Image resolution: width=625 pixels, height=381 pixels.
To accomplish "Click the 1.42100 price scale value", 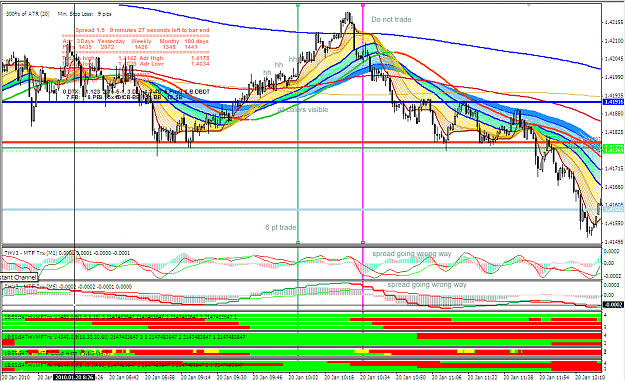I will coord(614,41).
